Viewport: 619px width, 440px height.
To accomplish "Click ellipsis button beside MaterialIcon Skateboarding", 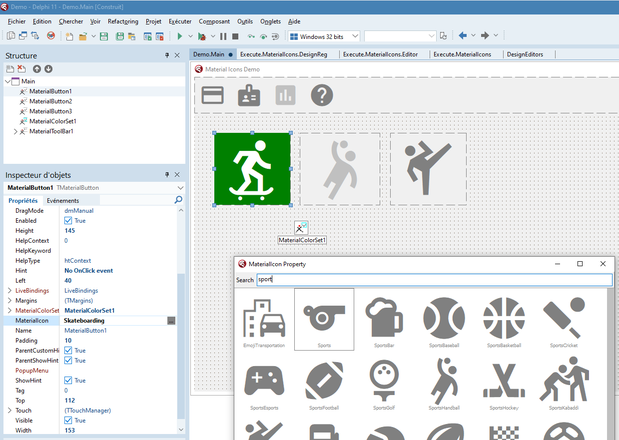I will [171, 320].
